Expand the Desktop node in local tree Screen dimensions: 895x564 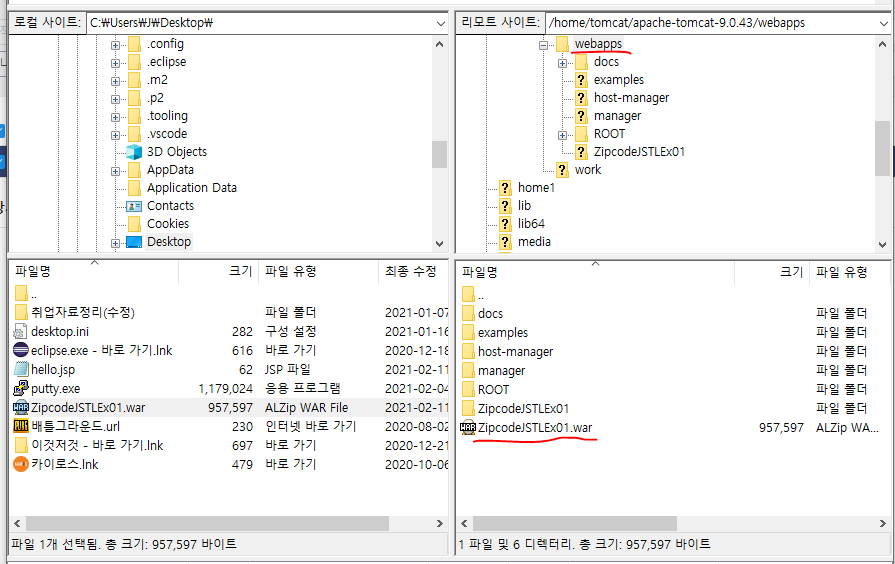pos(115,243)
